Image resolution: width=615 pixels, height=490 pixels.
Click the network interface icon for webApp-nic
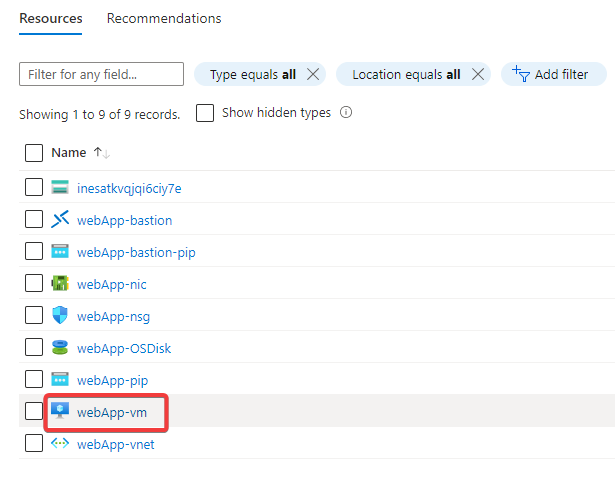coord(61,284)
